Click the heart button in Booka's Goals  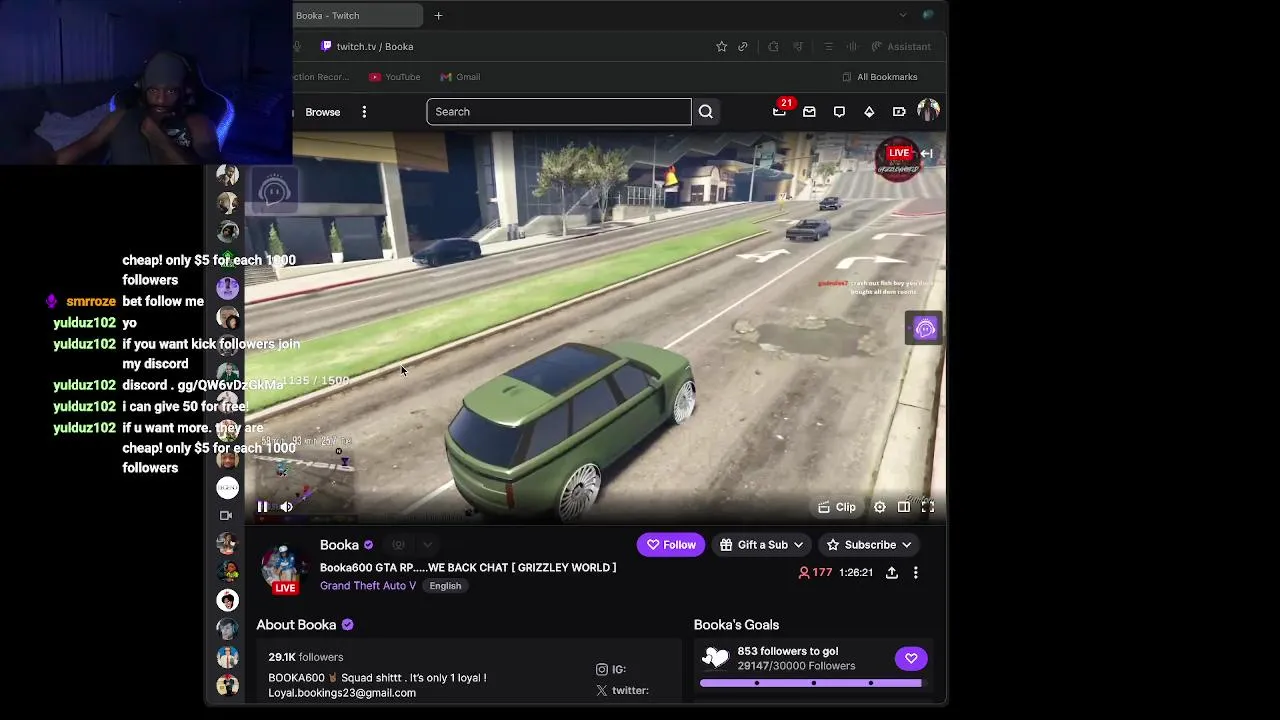[x=911, y=659]
